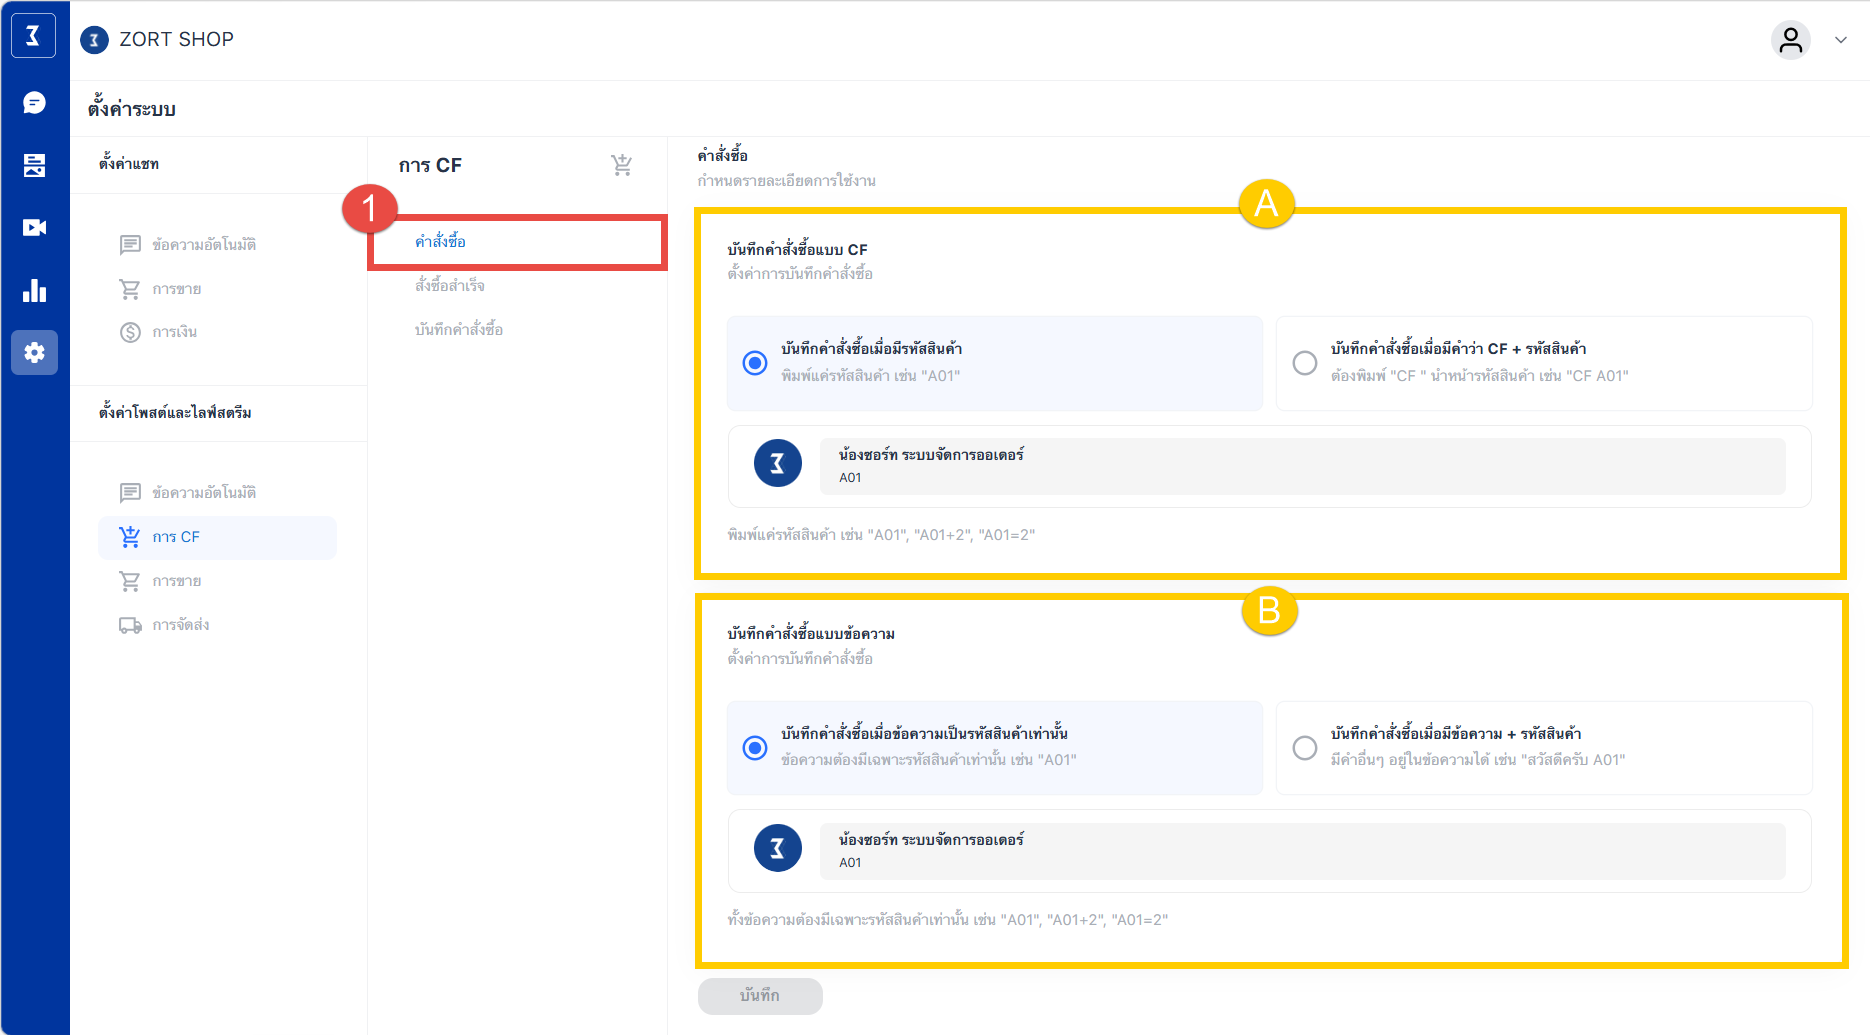Image resolution: width=1870 pixels, height=1035 pixels.
Task: Open the คำสั่งซื้อ submenu item
Action: pos(441,242)
